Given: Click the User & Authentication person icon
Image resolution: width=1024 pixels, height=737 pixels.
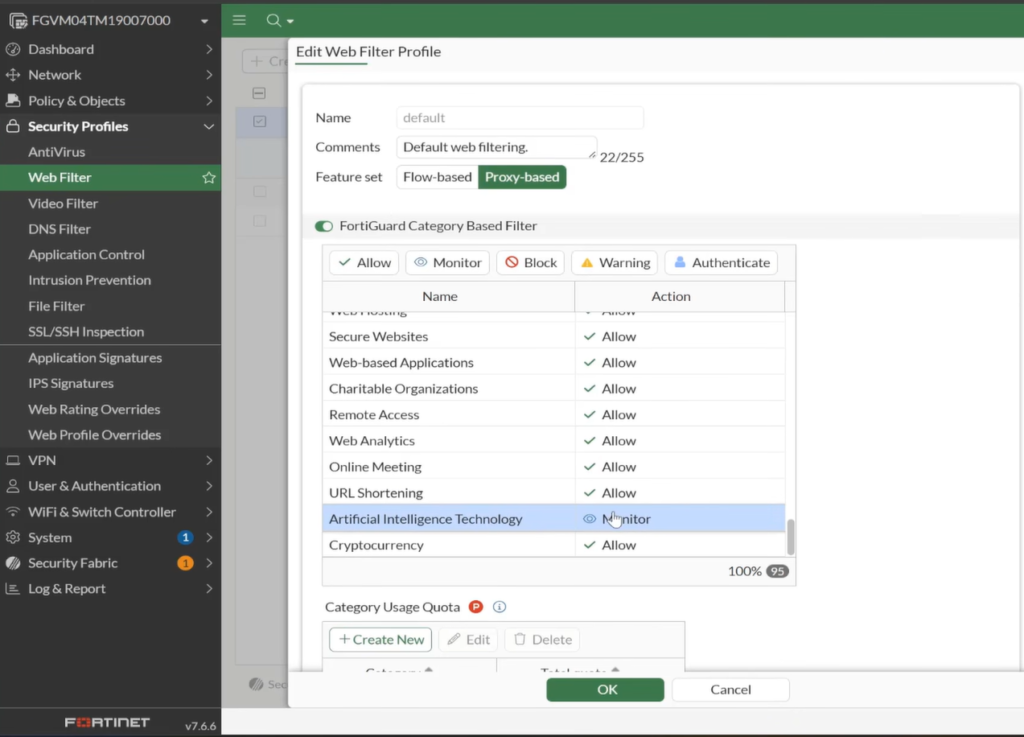Looking at the screenshot, I should pos(12,486).
